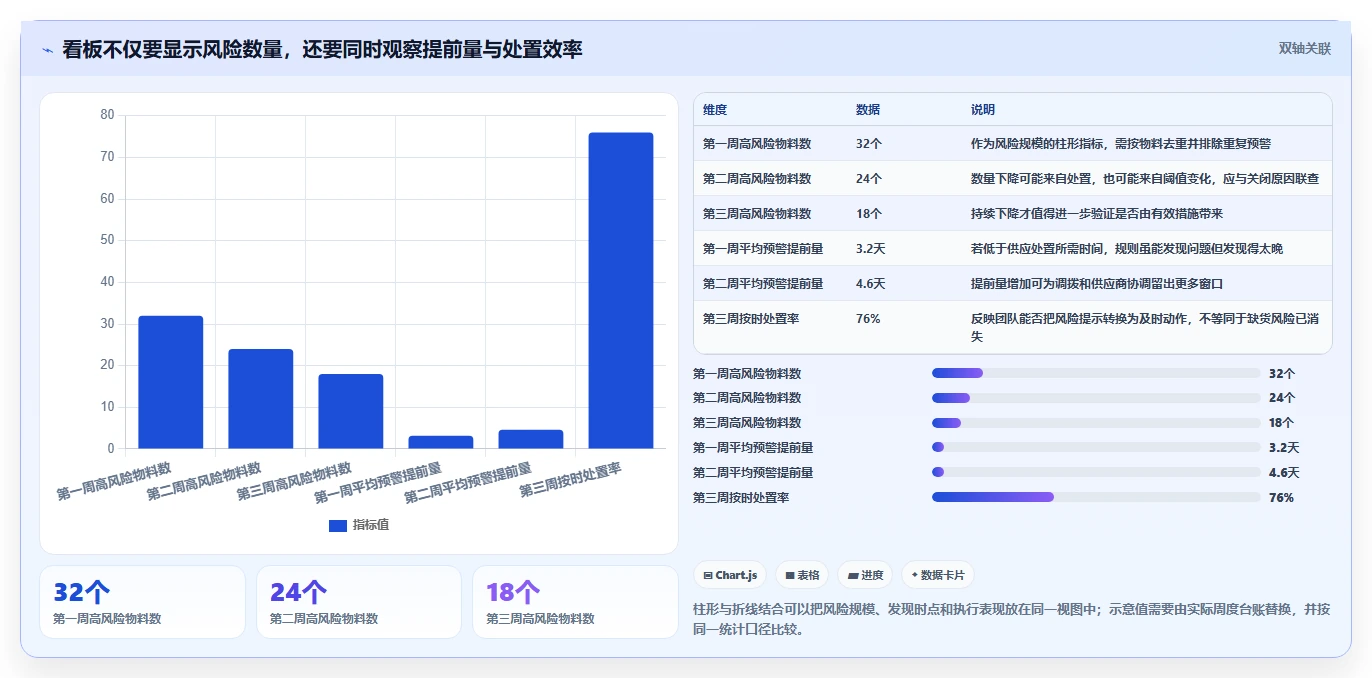The image size is (1372, 678).
Task: Click the table cell 第一周高风险物料数
Action: point(757,144)
